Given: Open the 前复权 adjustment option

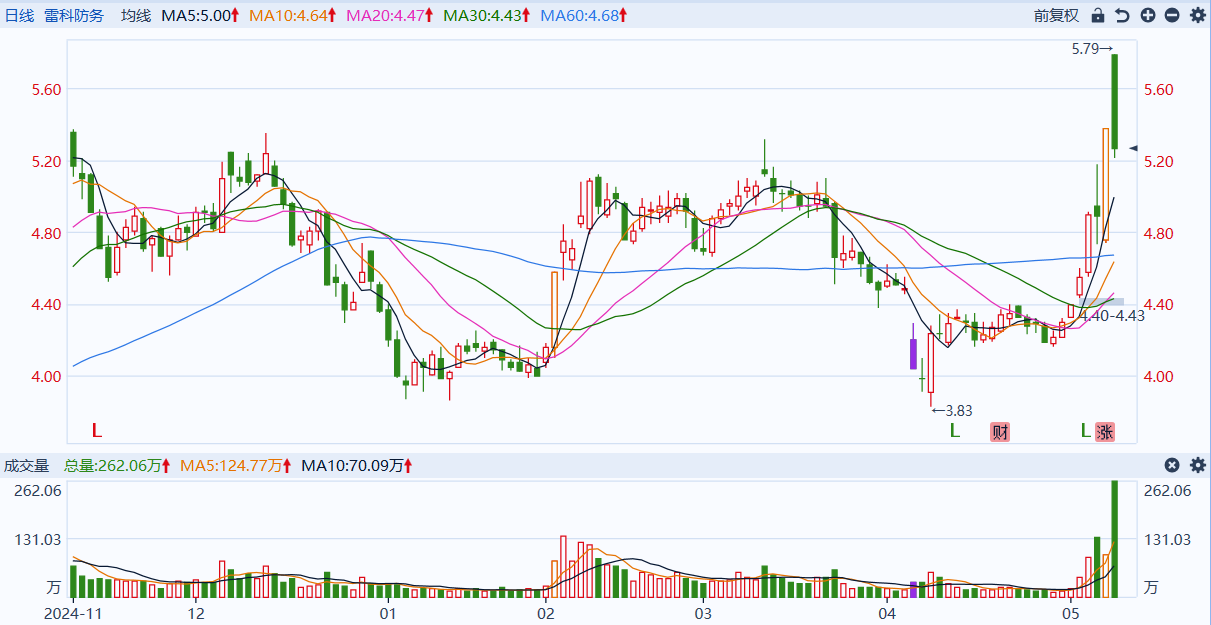Looking at the screenshot, I should 1057,16.
